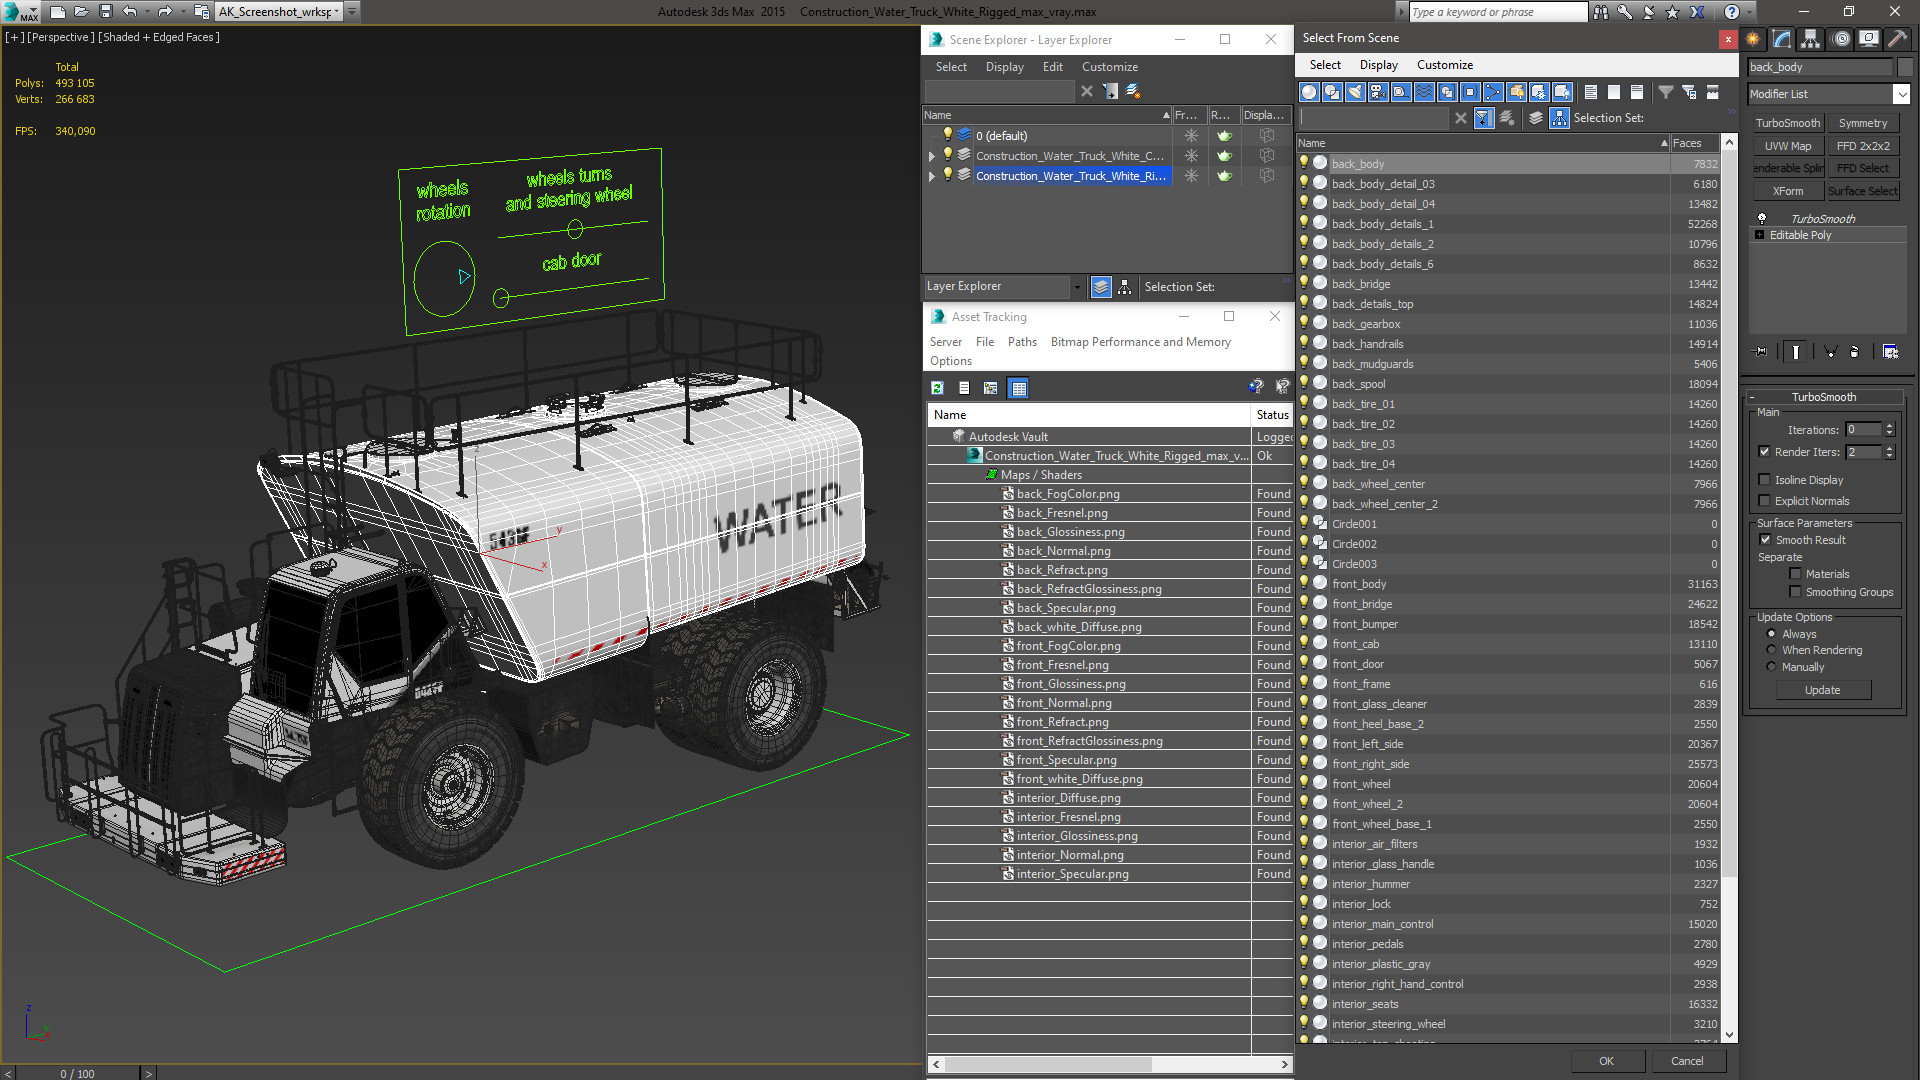Collapse the TurboSmooth rollout header
Screen dimensions: 1920x1080
1823,397
